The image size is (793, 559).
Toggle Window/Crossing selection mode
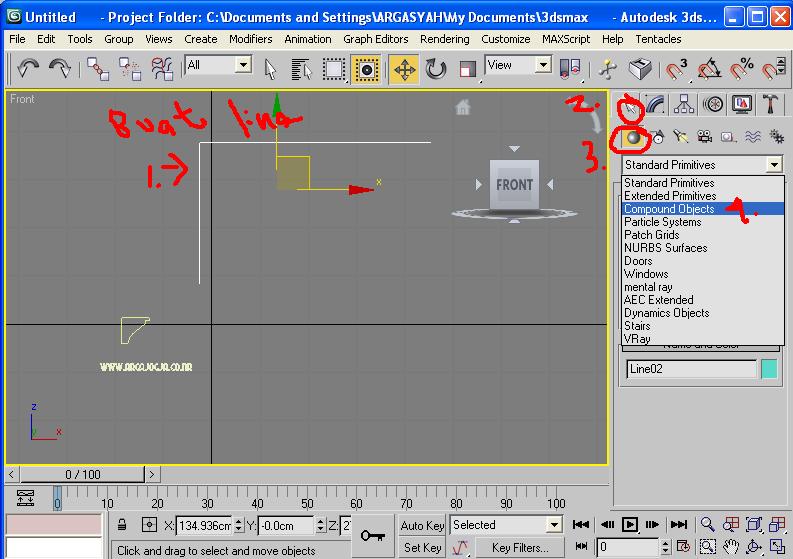click(x=366, y=69)
